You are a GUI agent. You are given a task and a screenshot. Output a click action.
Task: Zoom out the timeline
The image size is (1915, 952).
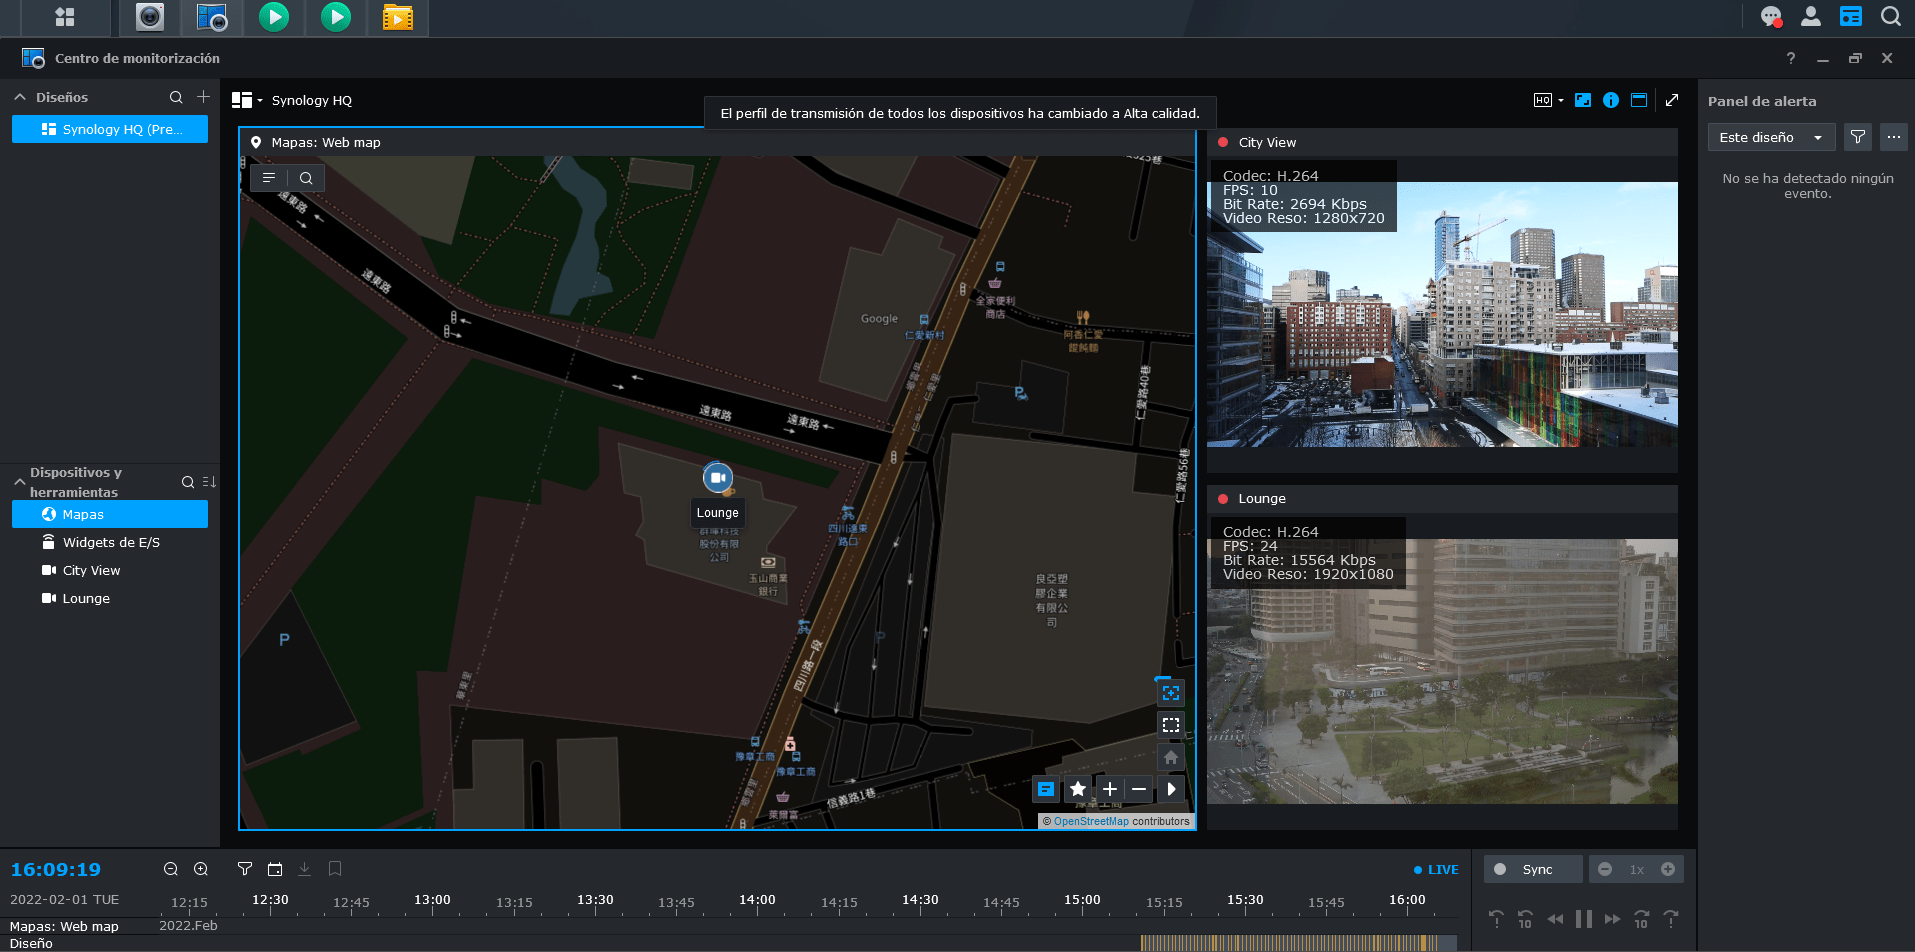pos(171,869)
